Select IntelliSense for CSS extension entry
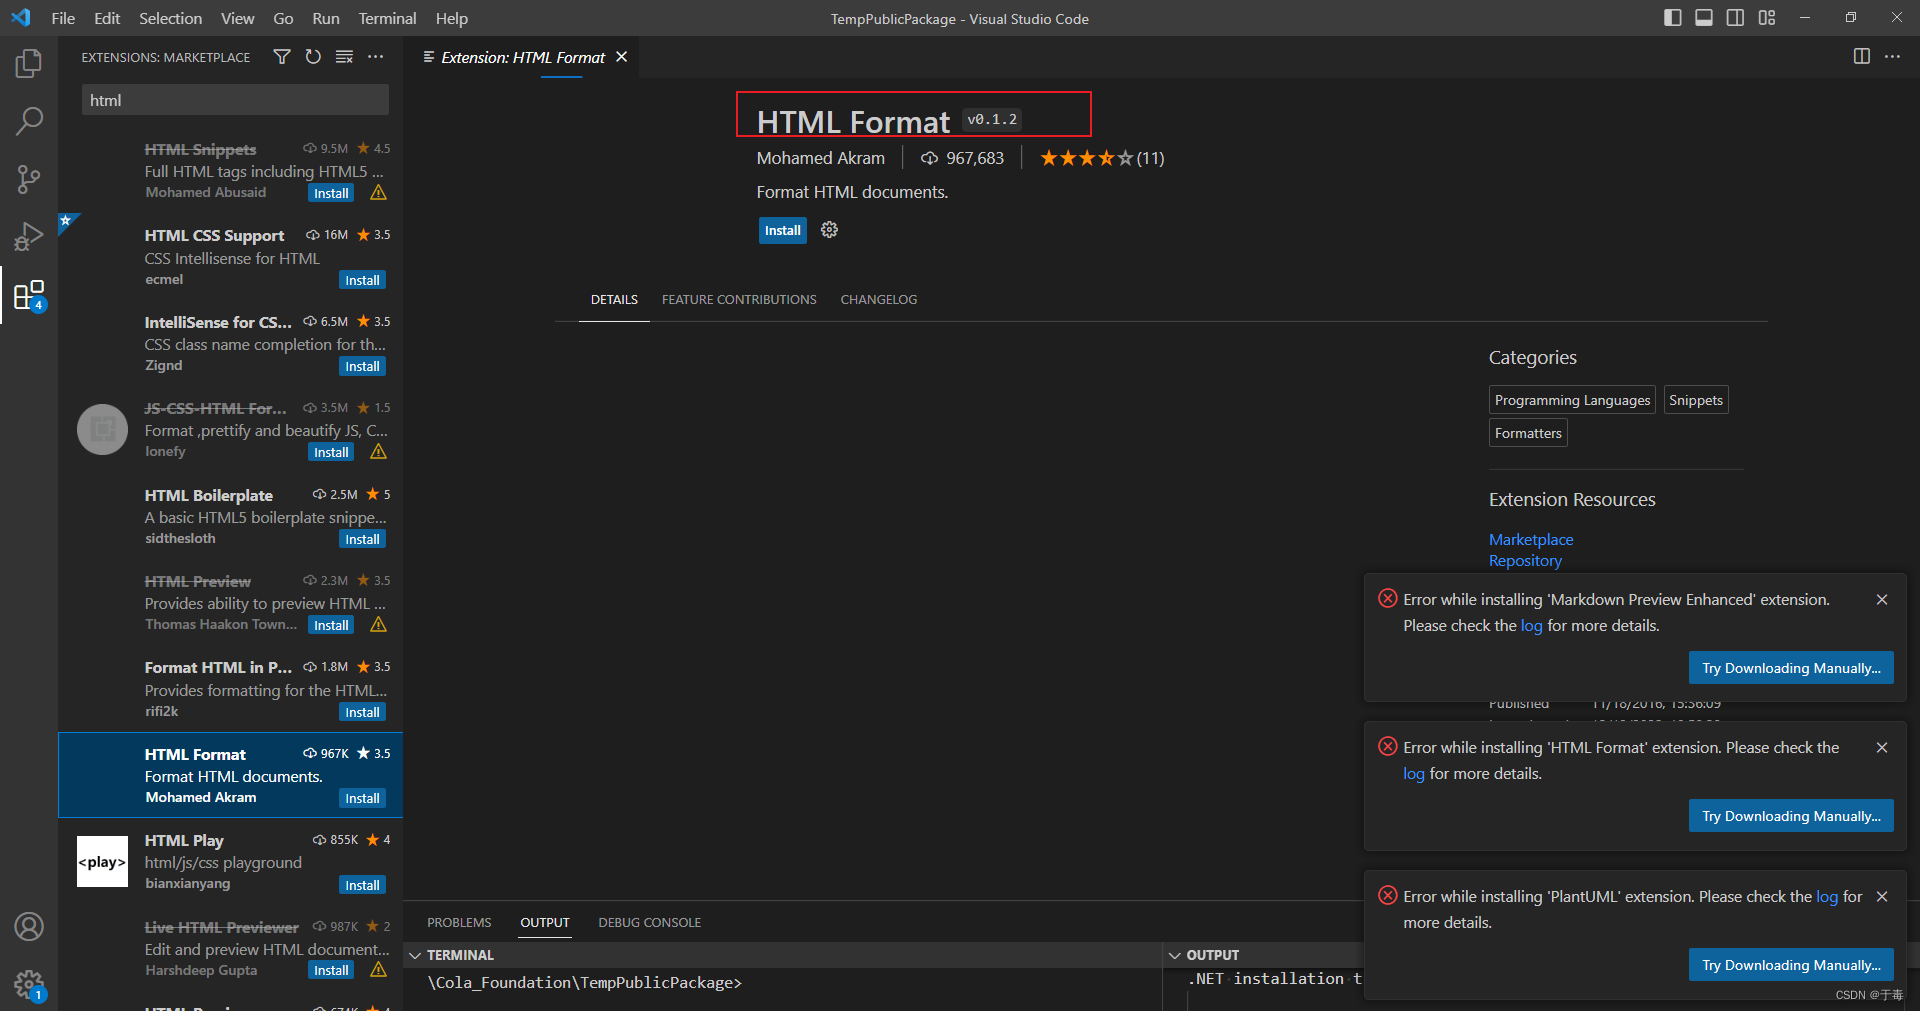Viewport: 1920px width, 1011px height. click(231, 343)
